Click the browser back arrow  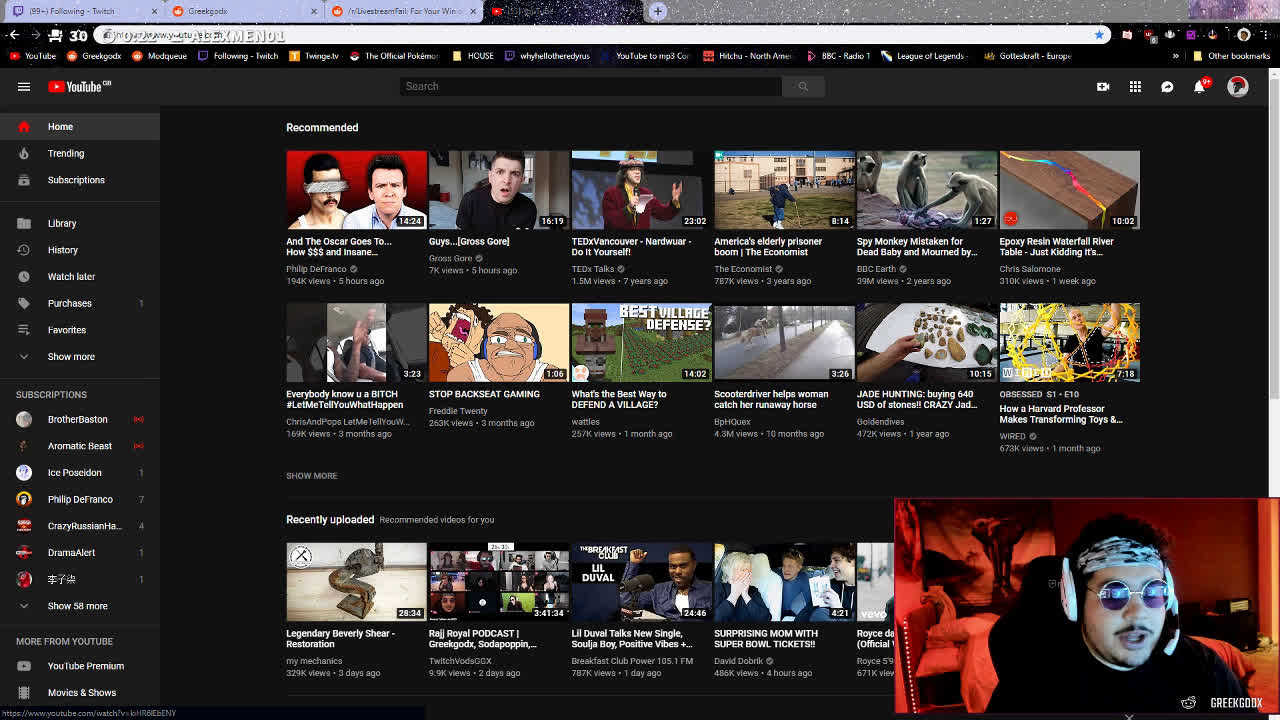pos(13,33)
